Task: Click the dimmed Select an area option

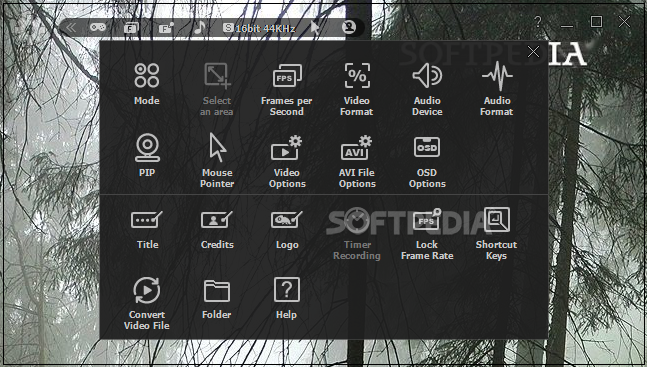Action: click(217, 90)
